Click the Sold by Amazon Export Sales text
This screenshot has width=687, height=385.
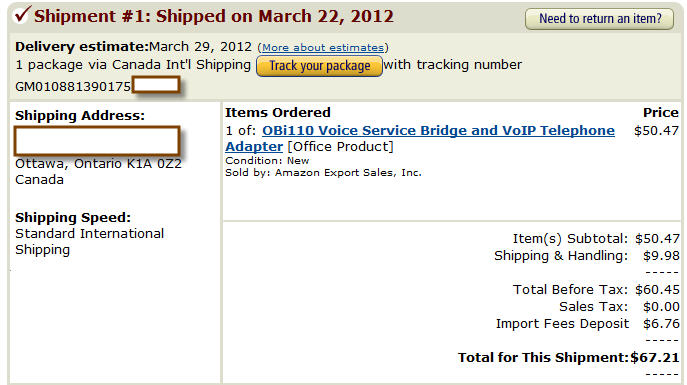(323, 173)
